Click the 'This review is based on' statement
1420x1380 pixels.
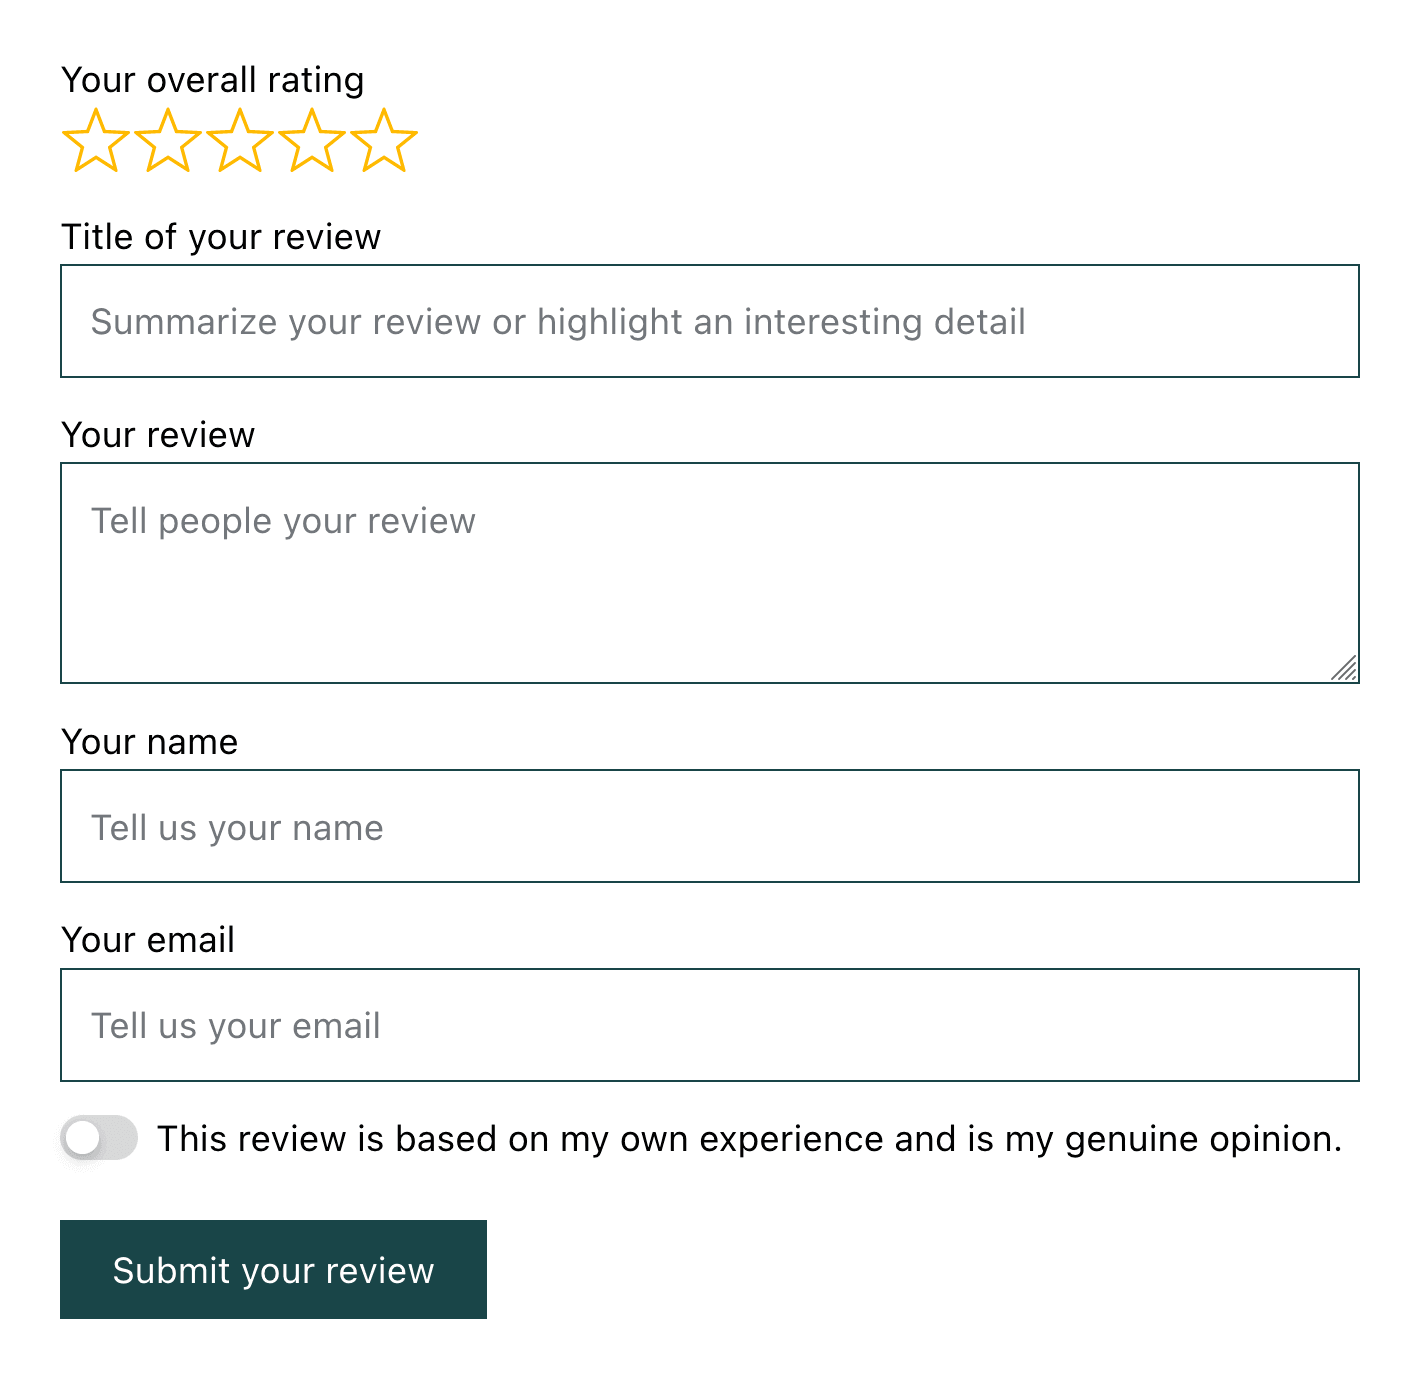pyautogui.click(x=749, y=1139)
